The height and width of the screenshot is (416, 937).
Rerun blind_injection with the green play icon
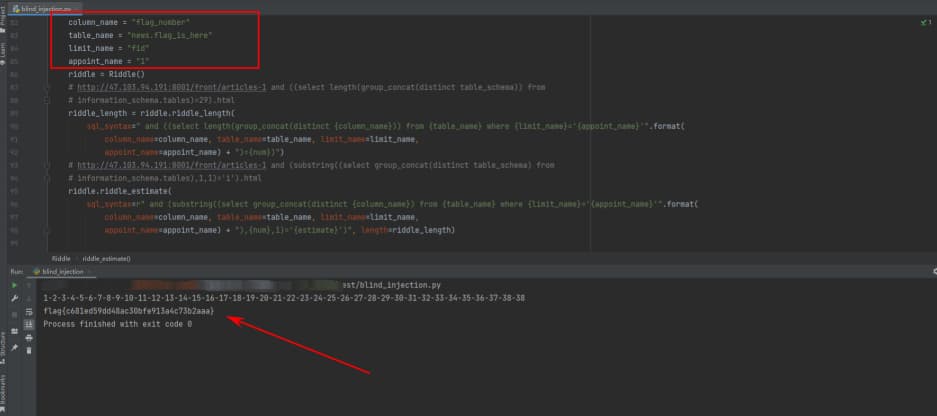[14, 285]
